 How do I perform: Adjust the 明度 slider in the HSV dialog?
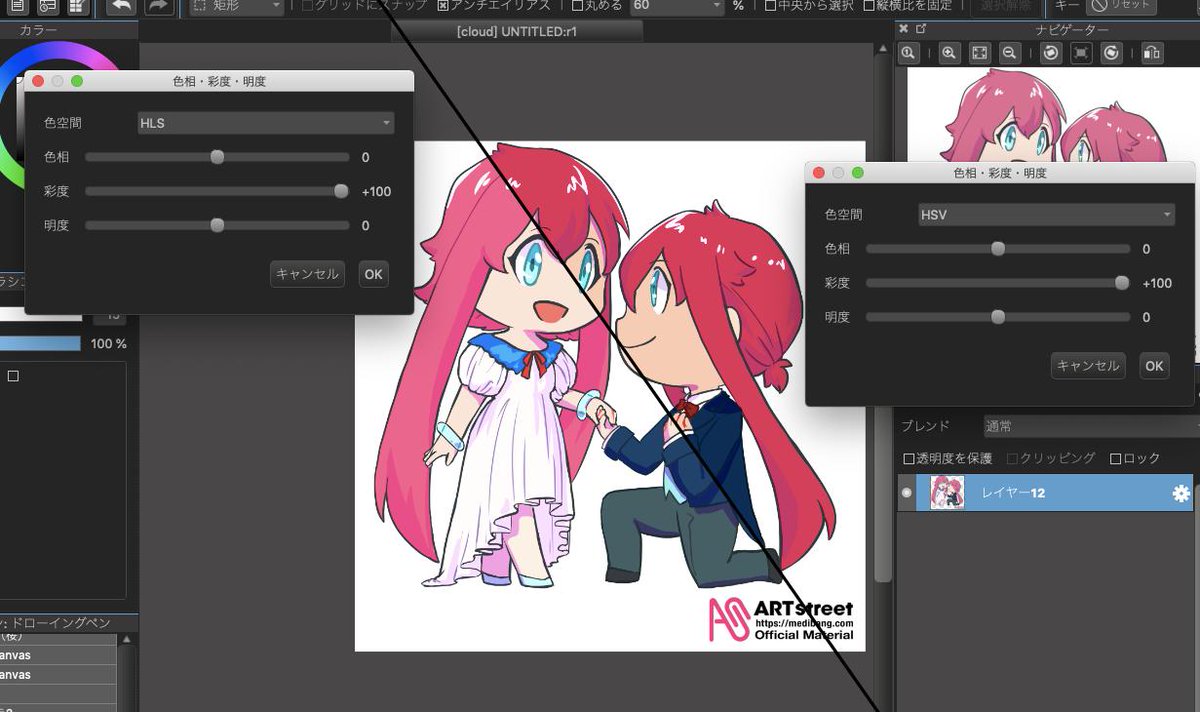click(998, 317)
